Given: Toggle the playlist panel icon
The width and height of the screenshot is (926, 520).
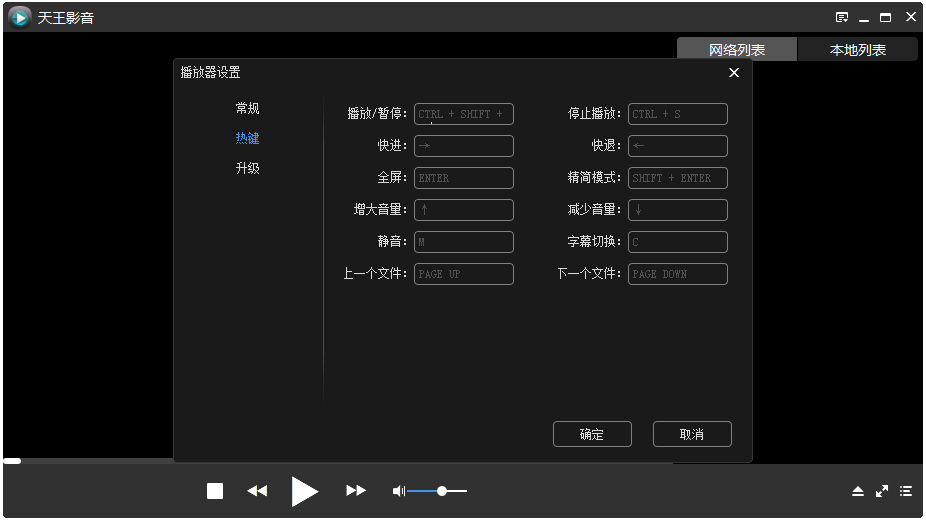Looking at the screenshot, I should click(906, 491).
